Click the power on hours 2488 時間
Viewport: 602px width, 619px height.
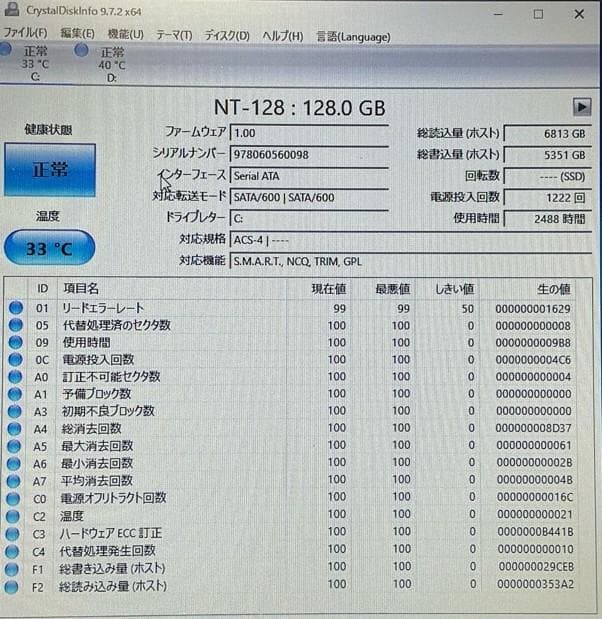click(x=548, y=219)
